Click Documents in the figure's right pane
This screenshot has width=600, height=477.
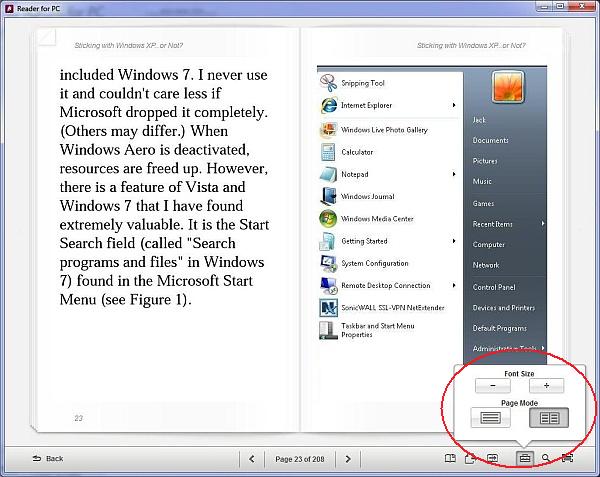point(490,140)
